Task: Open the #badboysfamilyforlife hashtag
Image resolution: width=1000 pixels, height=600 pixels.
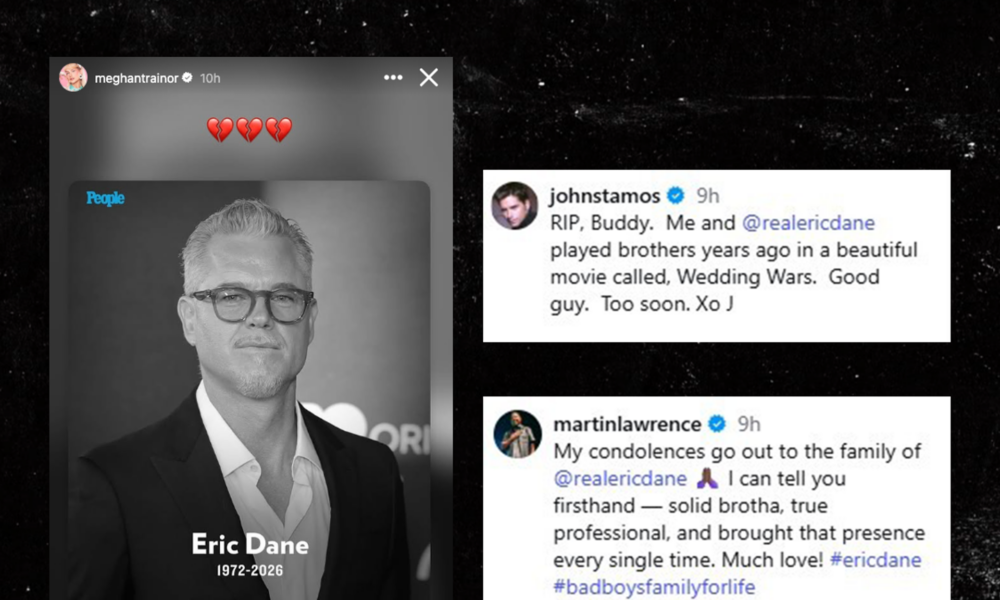Action: point(654,587)
